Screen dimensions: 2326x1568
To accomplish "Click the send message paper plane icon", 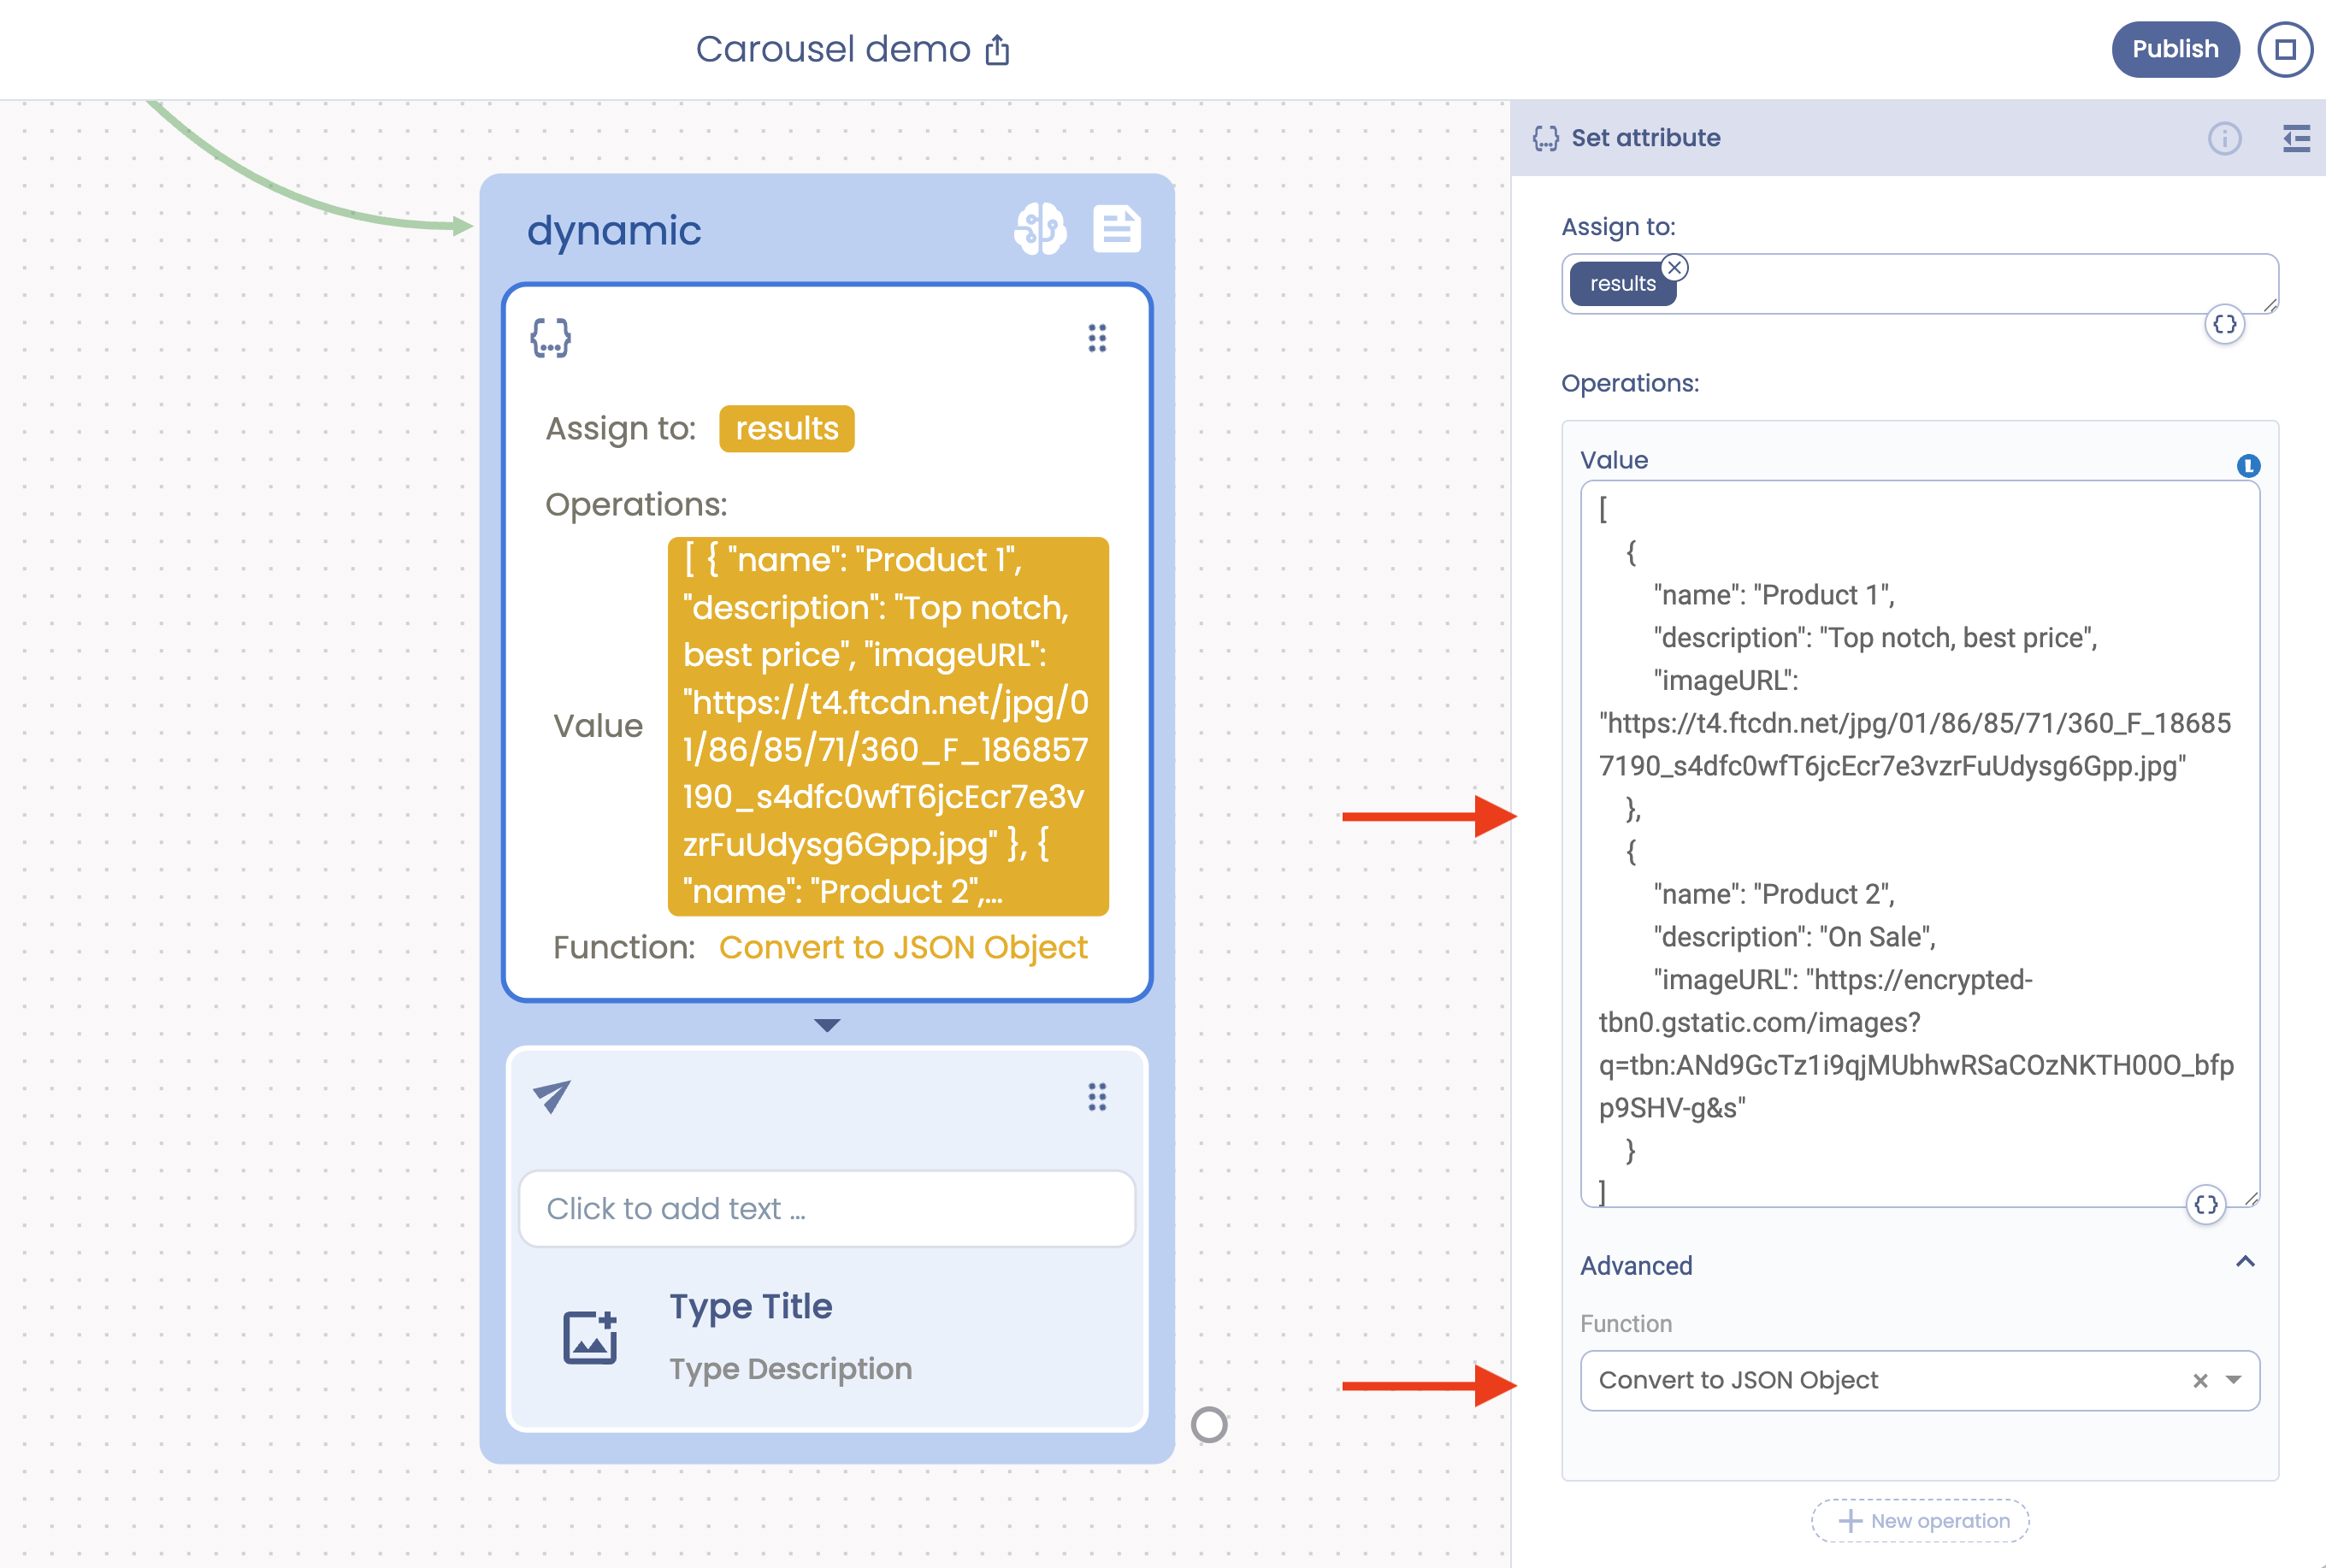I will click(551, 1096).
